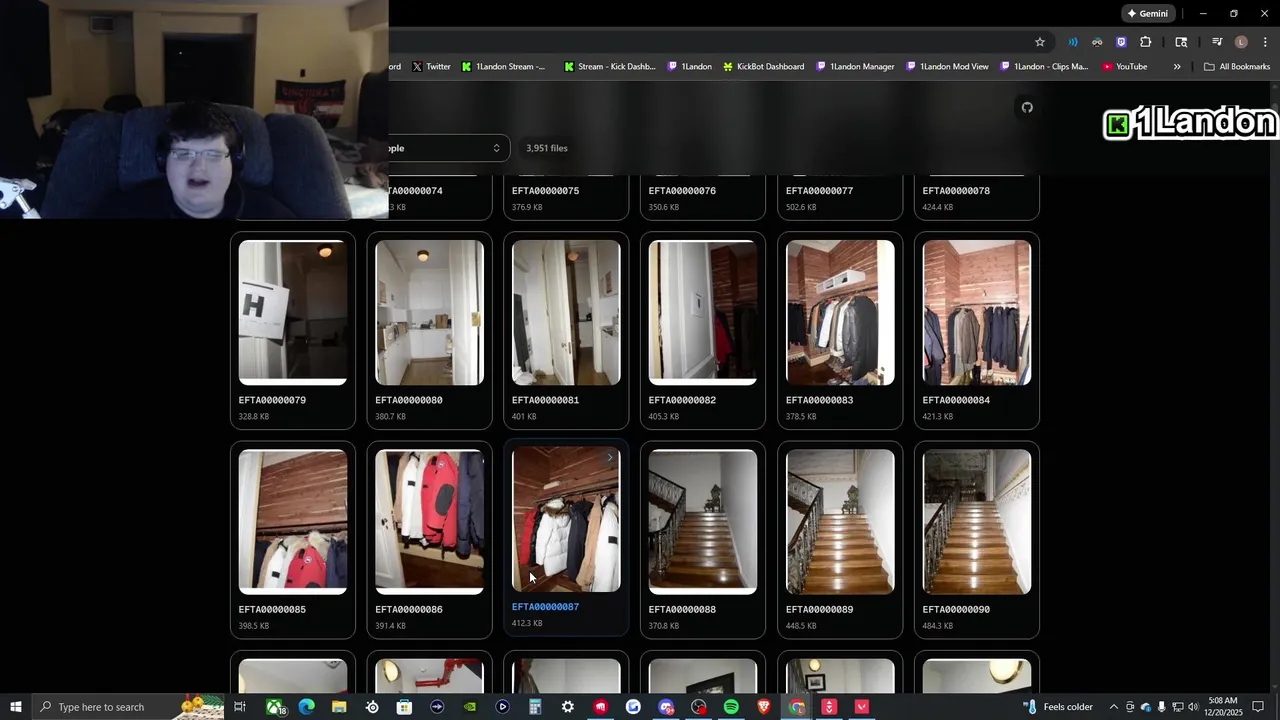The image size is (1280, 720).
Task: Ask Gemini from the title bar
Action: pos(1147,14)
